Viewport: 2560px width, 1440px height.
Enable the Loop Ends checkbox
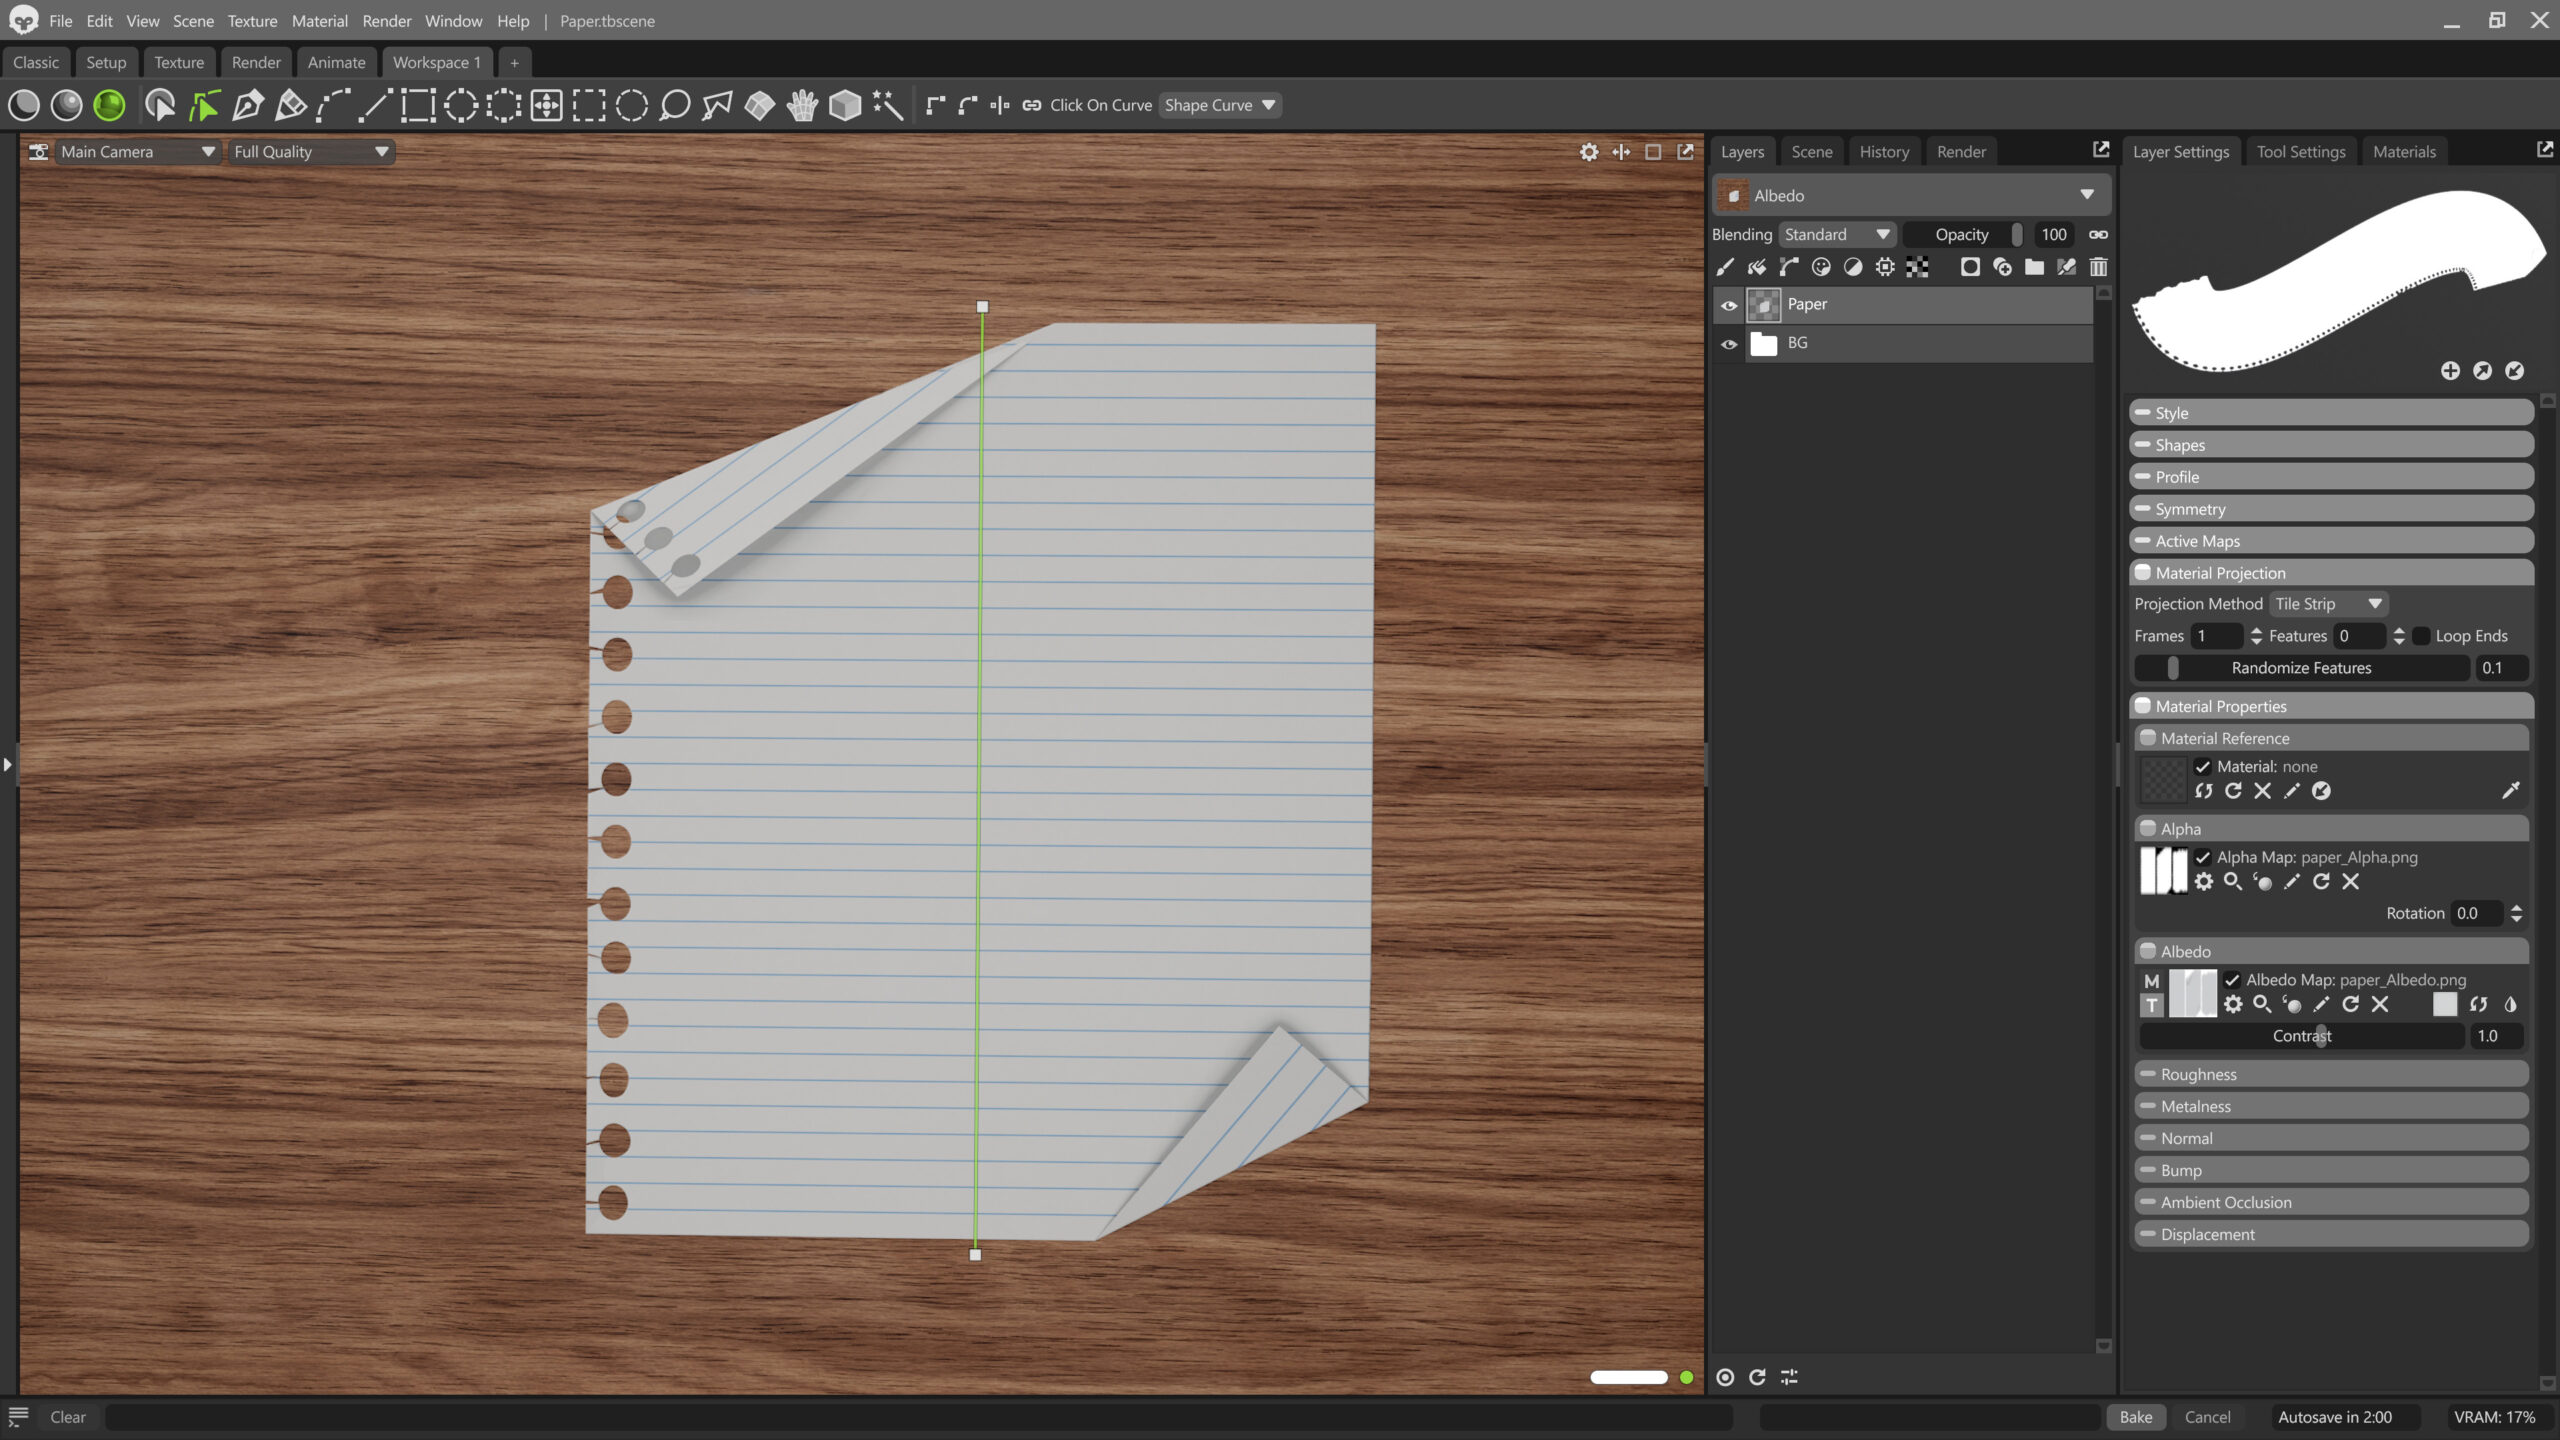tap(2421, 636)
